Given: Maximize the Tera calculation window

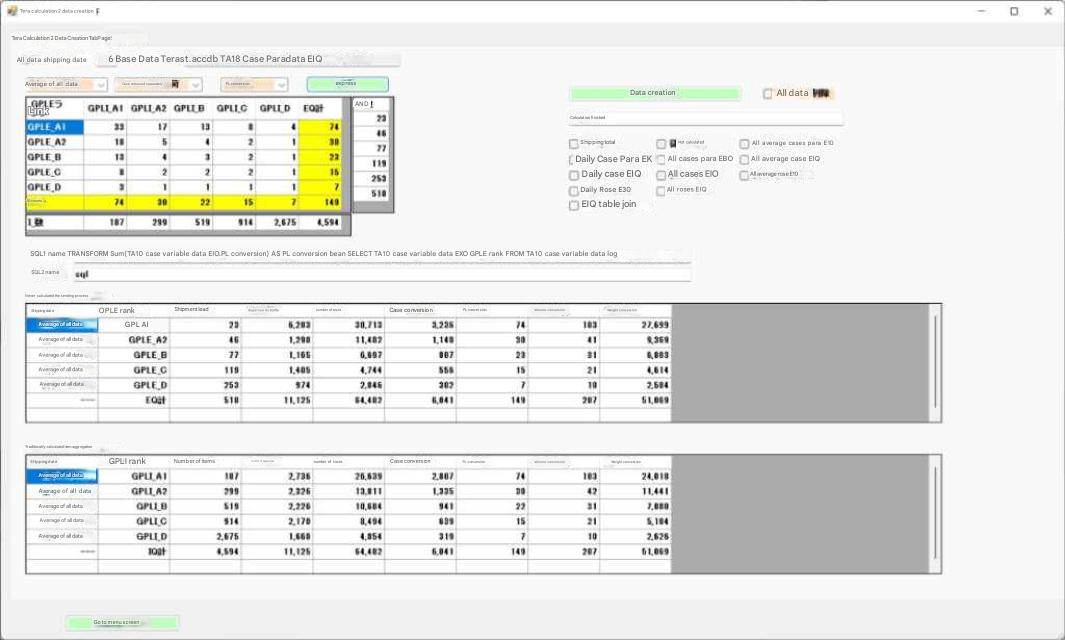Looking at the screenshot, I should tap(1013, 11).
